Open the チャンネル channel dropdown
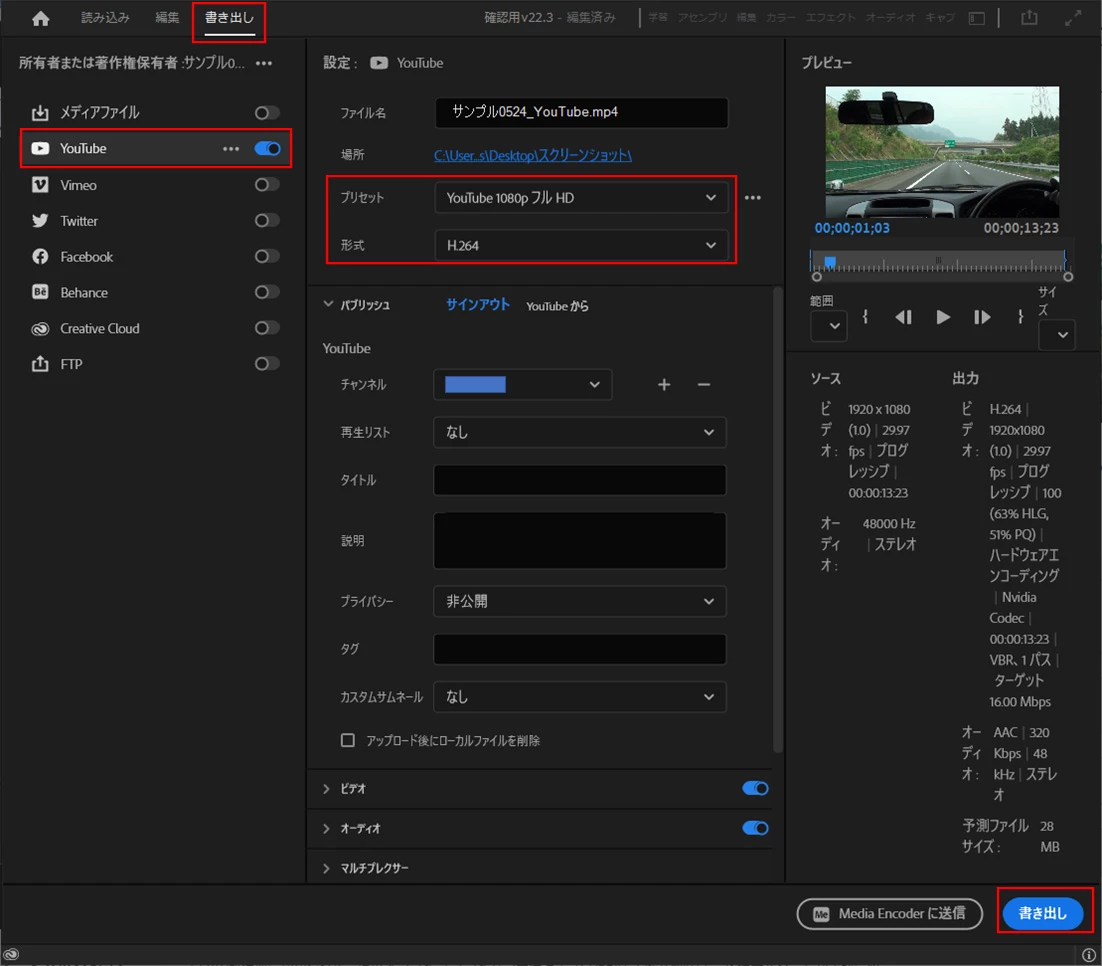The height and width of the screenshot is (966, 1102). click(x=522, y=385)
